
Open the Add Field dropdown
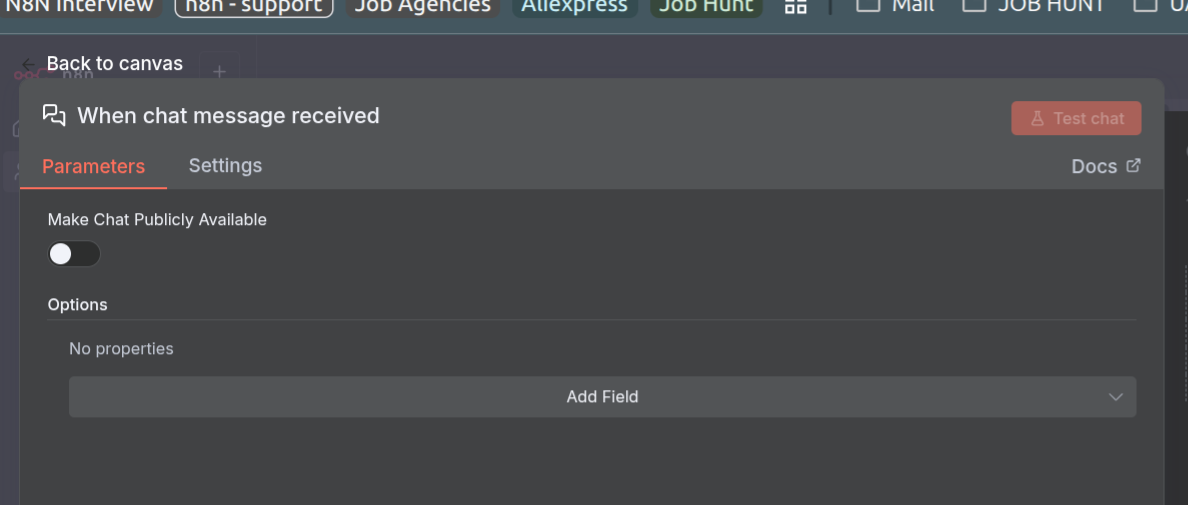coord(602,397)
